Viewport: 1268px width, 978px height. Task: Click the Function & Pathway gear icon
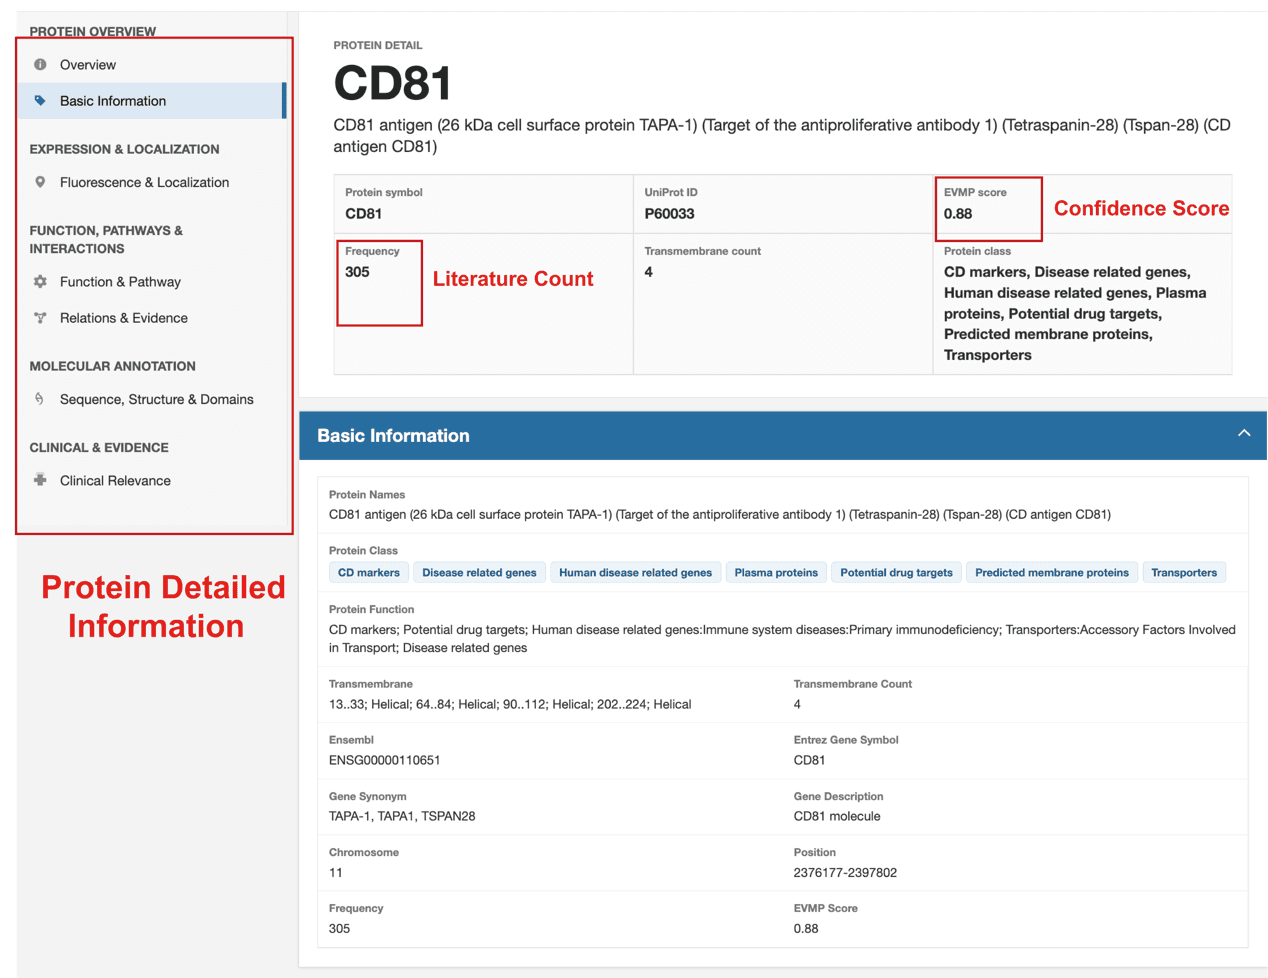pyautogui.click(x=40, y=282)
